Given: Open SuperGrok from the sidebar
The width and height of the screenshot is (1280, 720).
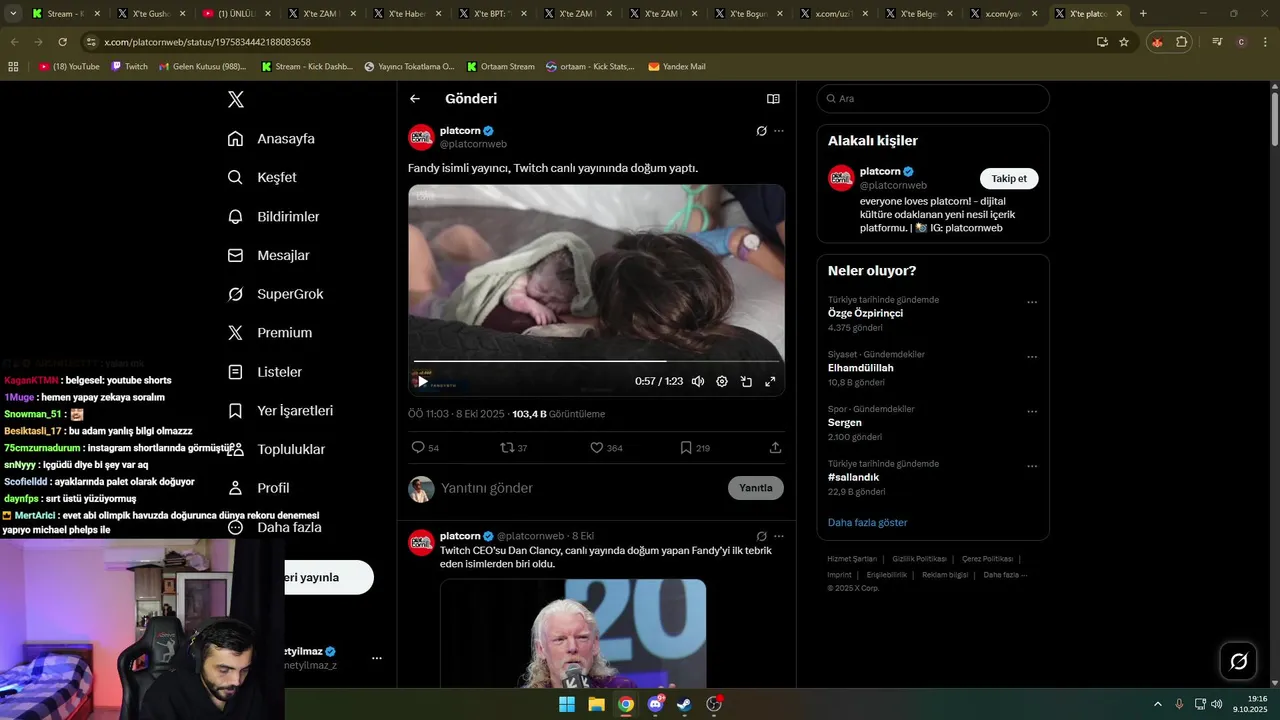Looking at the screenshot, I should (x=275, y=294).
